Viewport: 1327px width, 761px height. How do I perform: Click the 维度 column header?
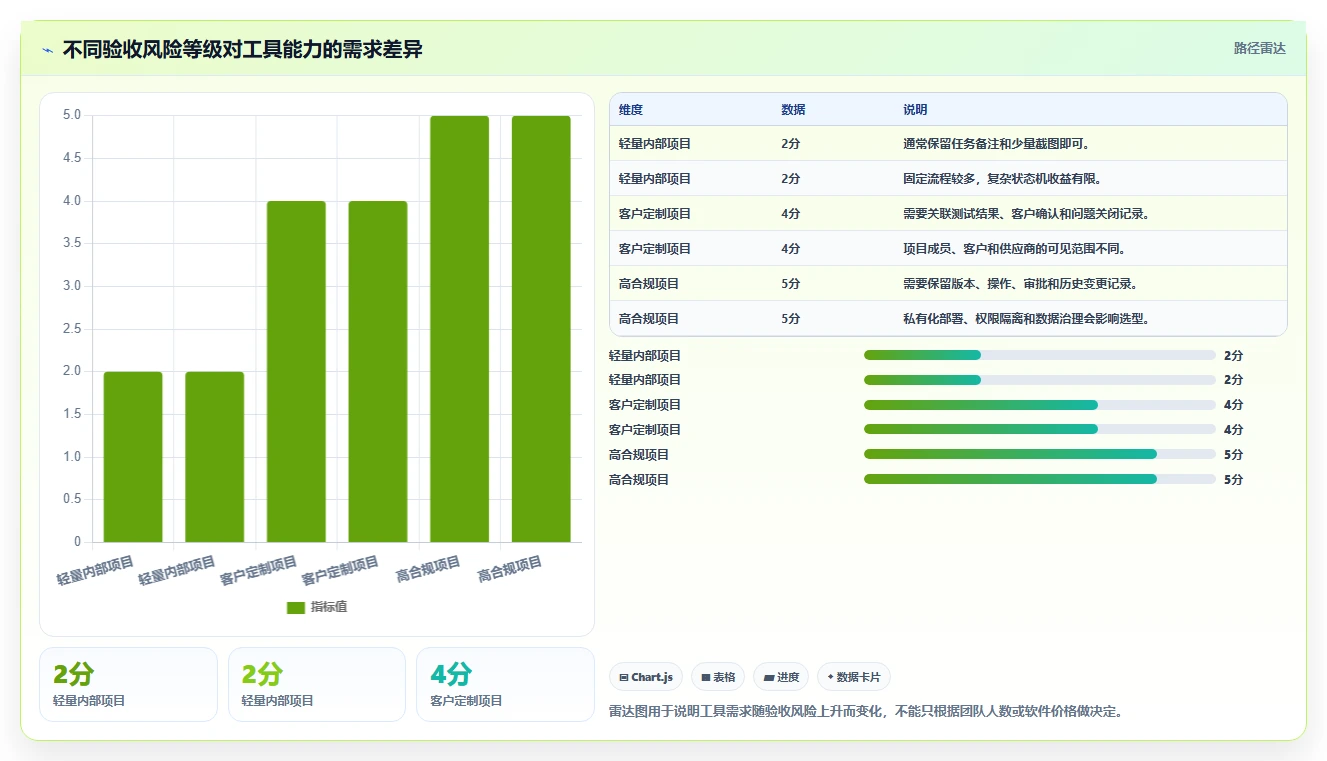click(631, 110)
